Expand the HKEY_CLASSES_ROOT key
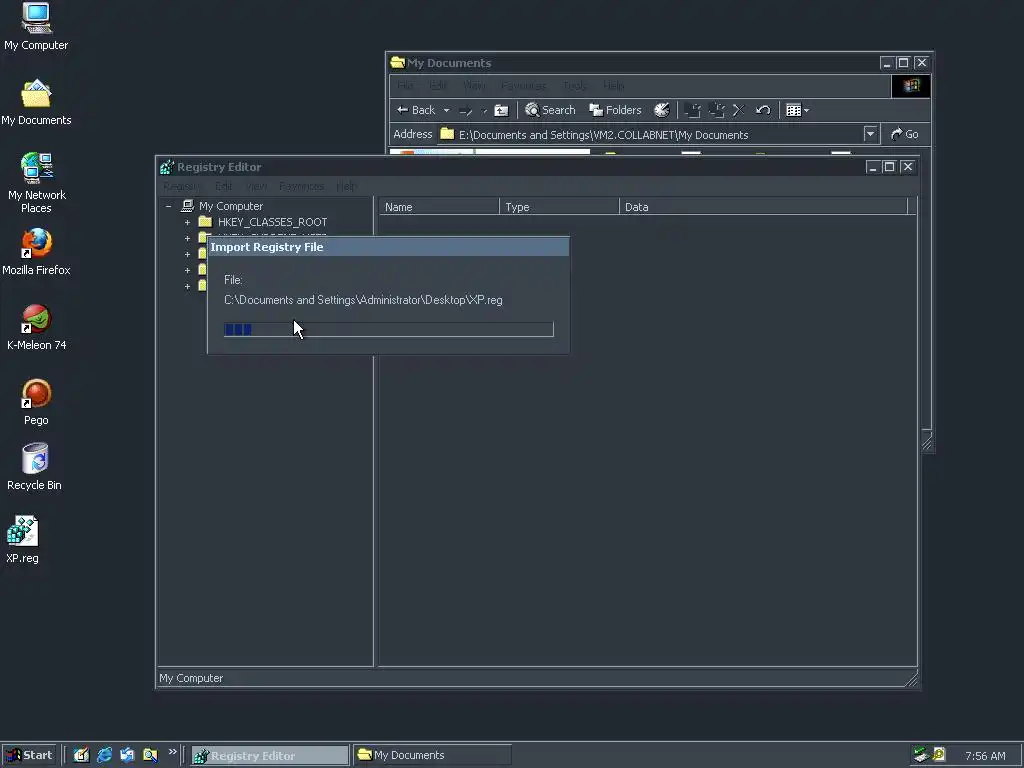This screenshot has height=768, width=1024. coord(187,222)
